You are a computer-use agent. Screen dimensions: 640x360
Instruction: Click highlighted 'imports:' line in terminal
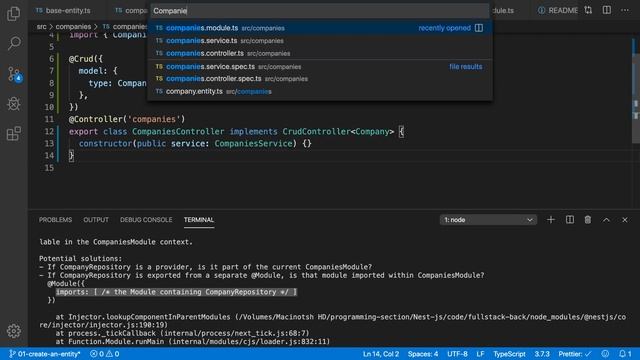tap(176, 292)
